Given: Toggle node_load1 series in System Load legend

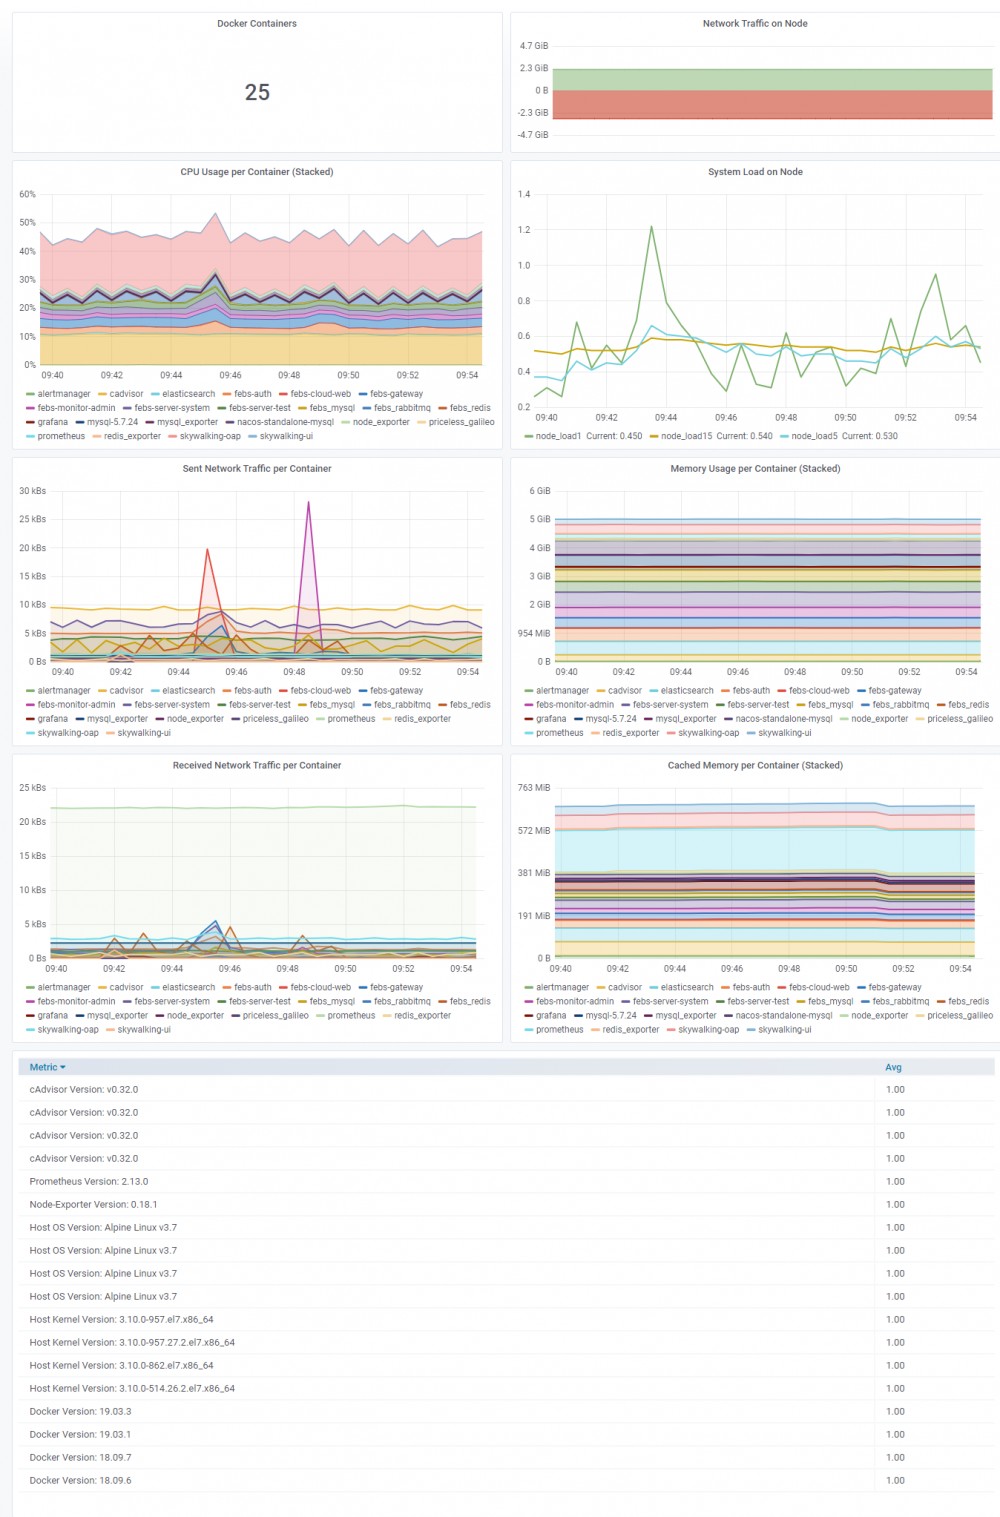Looking at the screenshot, I should 558,436.
